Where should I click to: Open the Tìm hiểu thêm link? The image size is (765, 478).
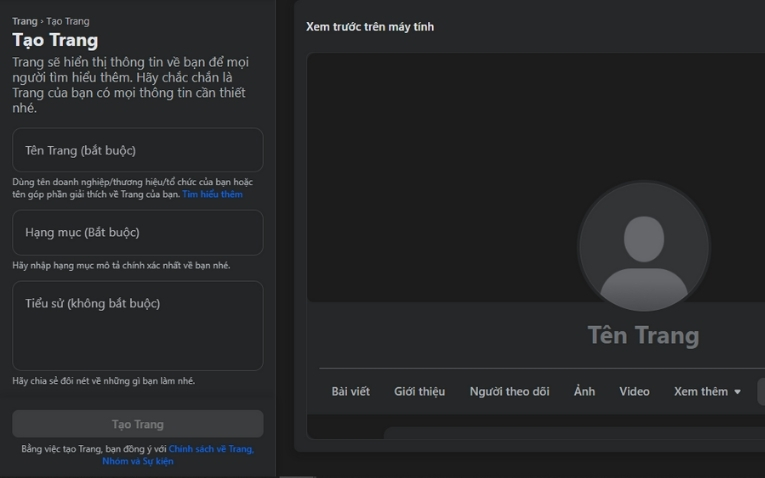[212, 194]
